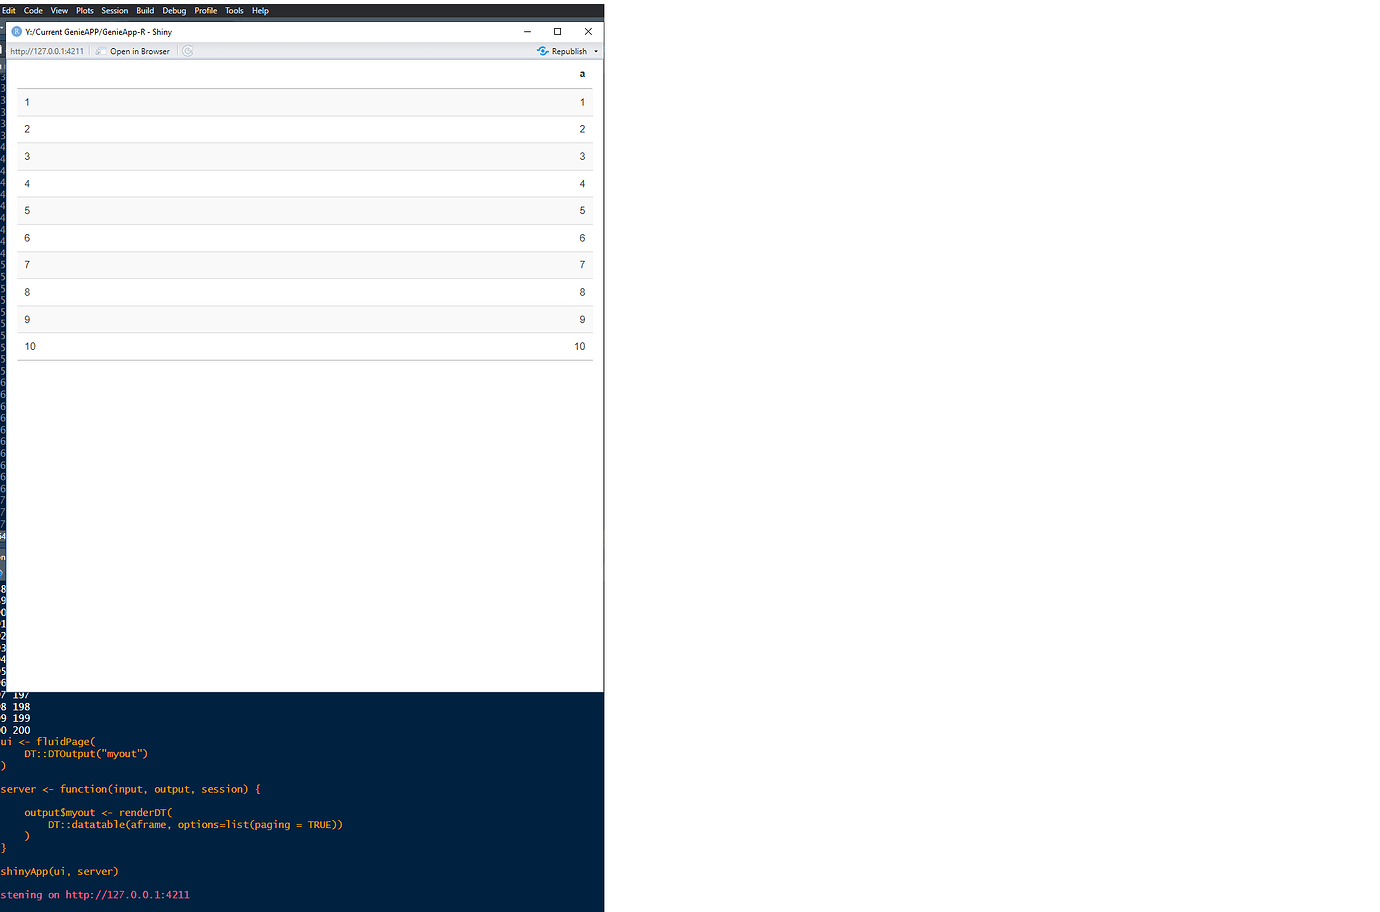Click the R logo in the Shiny window titlebar
The width and height of the screenshot is (1380, 912).
point(15,31)
